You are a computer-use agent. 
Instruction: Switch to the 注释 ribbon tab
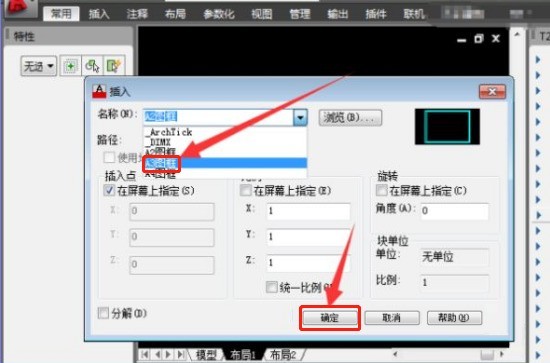(137, 14)
